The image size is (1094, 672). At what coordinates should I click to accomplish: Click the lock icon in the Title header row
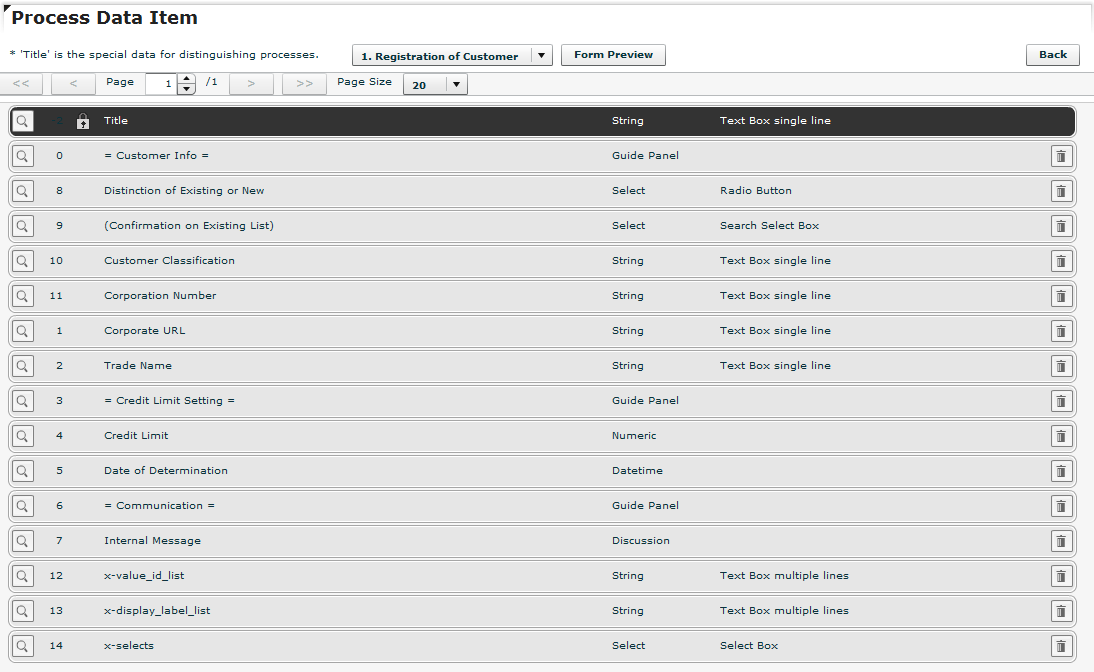pyautogui.click(x=83, y=121)
